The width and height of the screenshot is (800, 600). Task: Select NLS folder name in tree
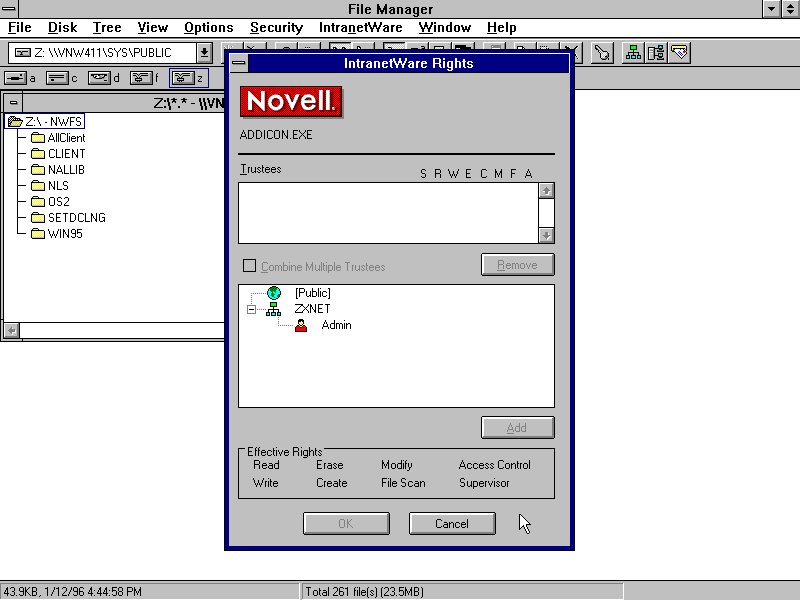[58, 186]
